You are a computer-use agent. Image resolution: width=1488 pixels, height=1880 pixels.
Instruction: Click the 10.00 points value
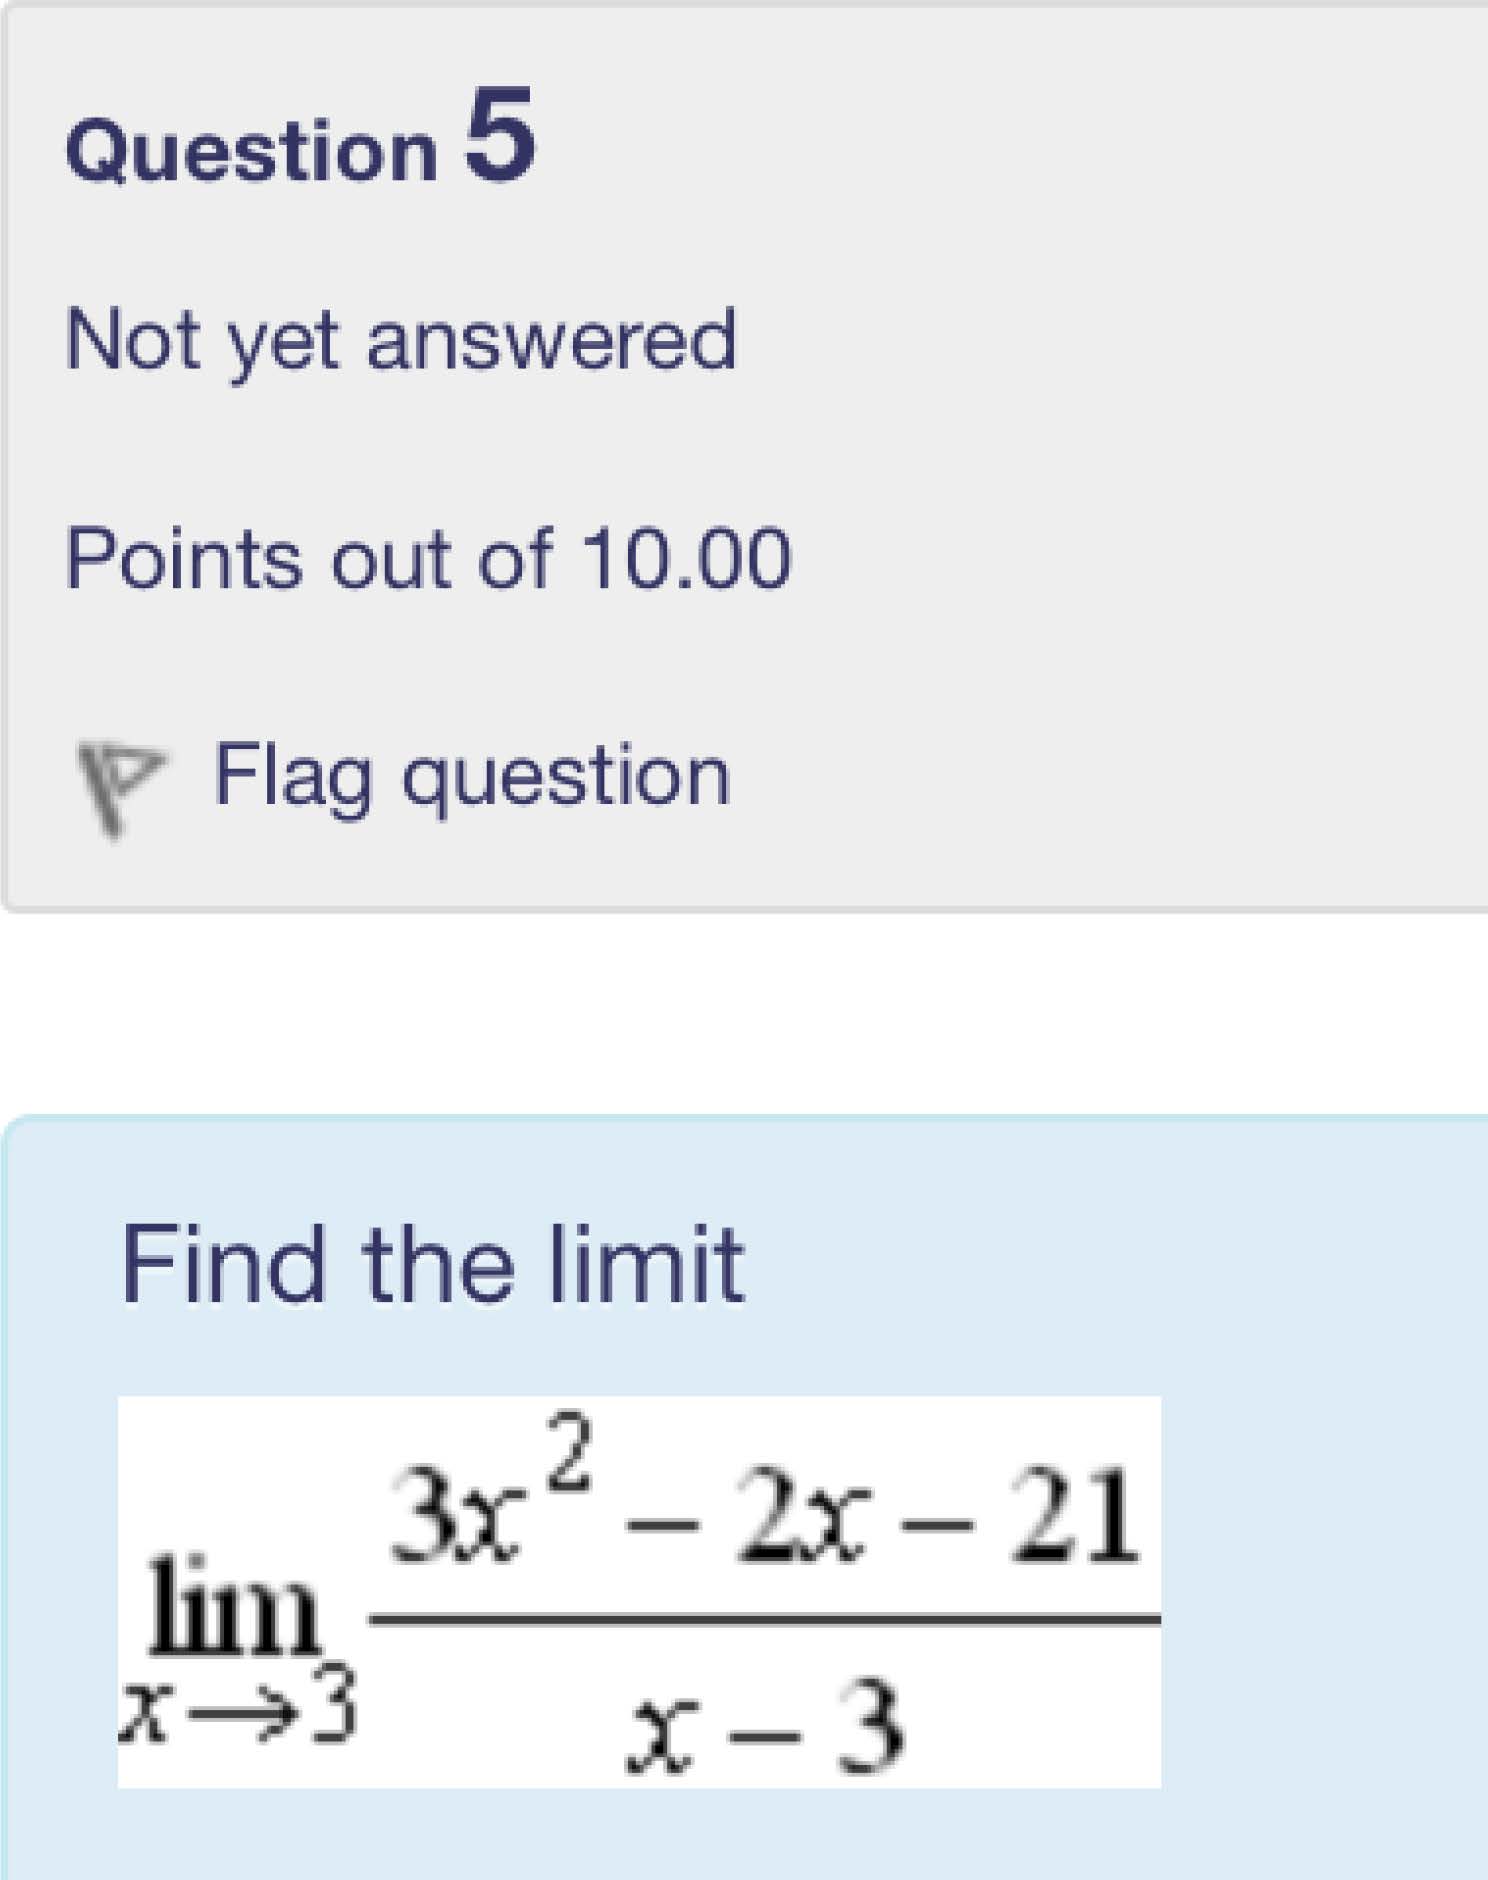click(688, 558)
